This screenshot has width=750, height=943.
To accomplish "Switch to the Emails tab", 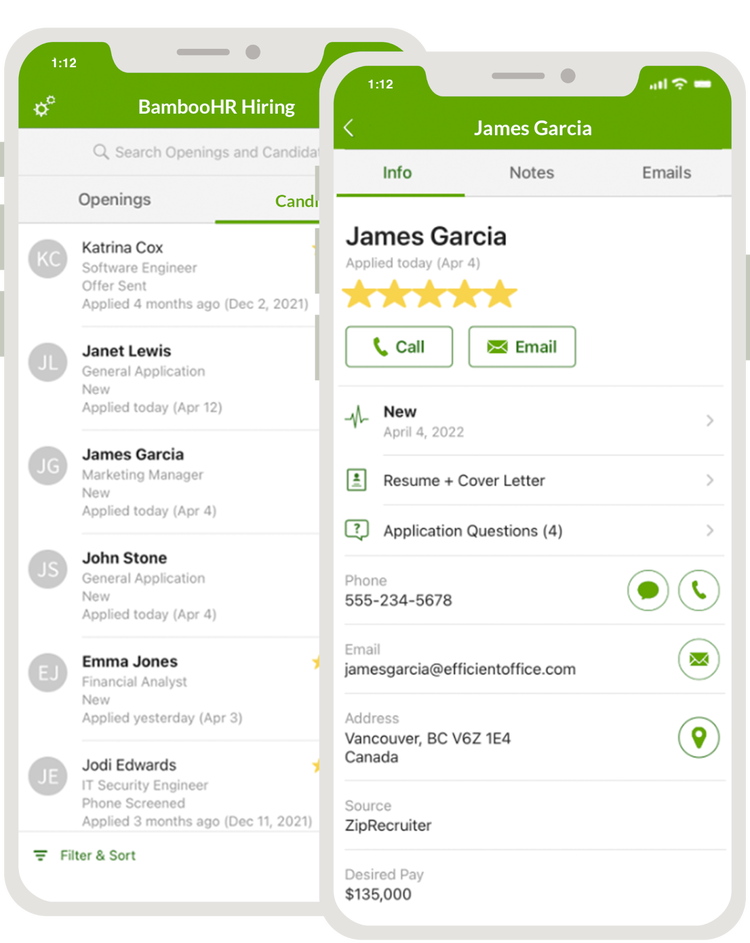I will 666,173.
